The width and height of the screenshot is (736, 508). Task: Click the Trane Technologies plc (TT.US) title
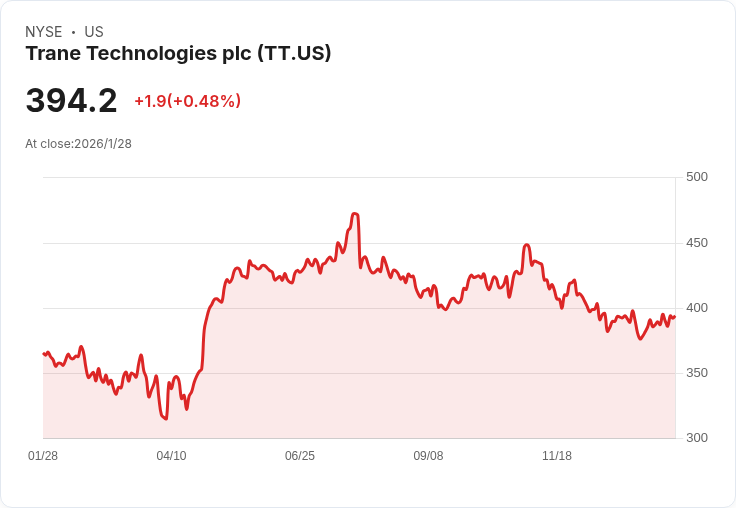coord(178,54)
